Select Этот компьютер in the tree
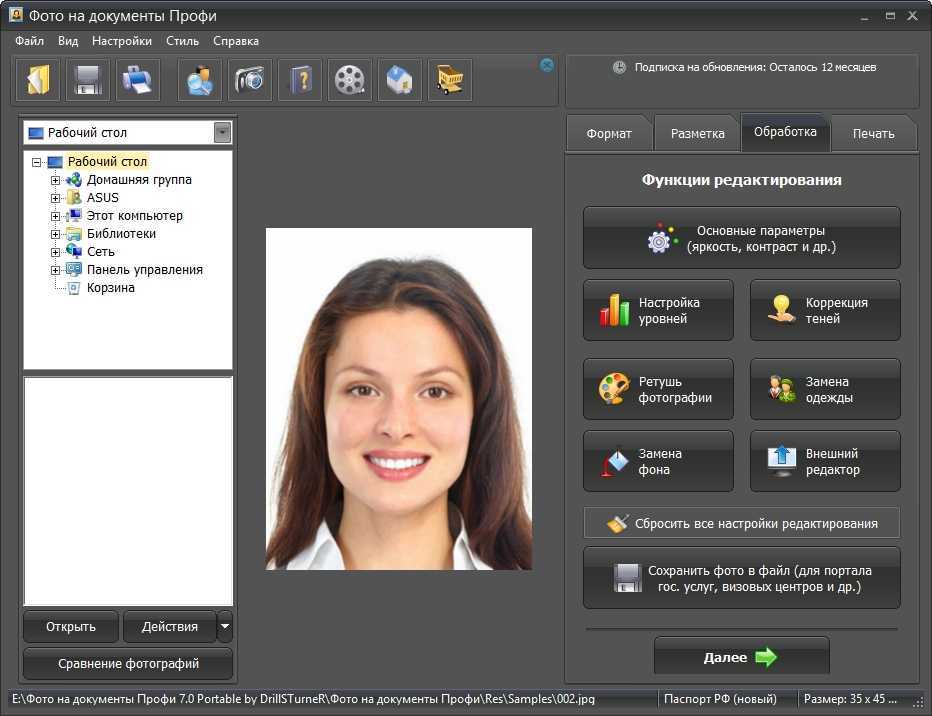 pyautogui.click(x=134, y=216)
